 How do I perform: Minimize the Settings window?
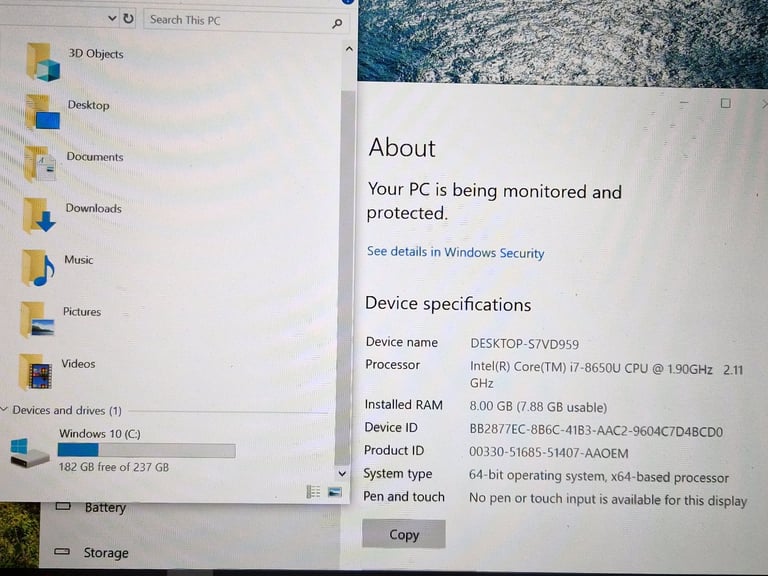point(684,103)
